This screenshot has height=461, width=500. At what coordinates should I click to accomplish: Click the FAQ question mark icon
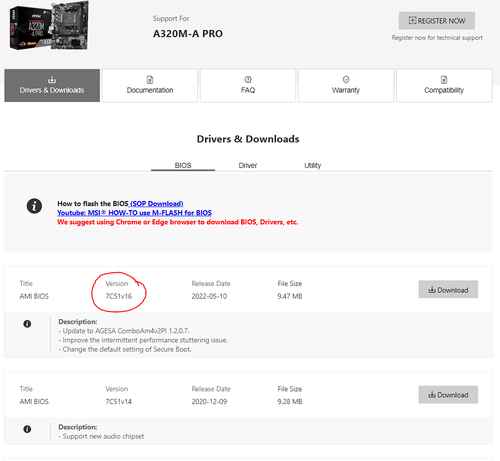248,79
